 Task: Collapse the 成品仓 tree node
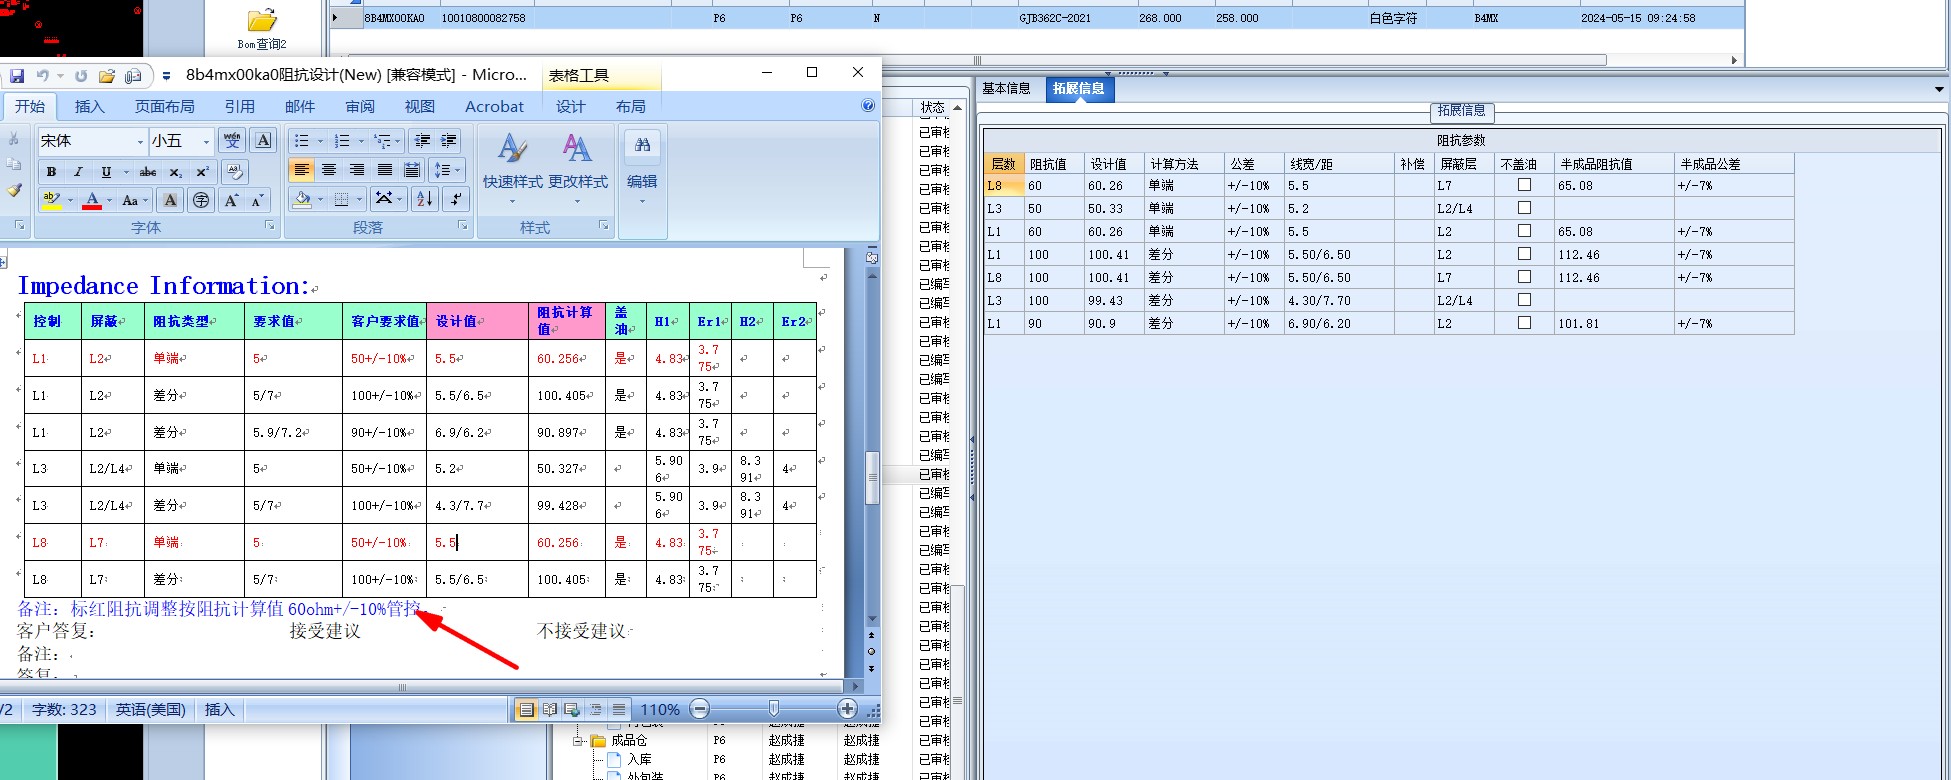pos(578,741)
